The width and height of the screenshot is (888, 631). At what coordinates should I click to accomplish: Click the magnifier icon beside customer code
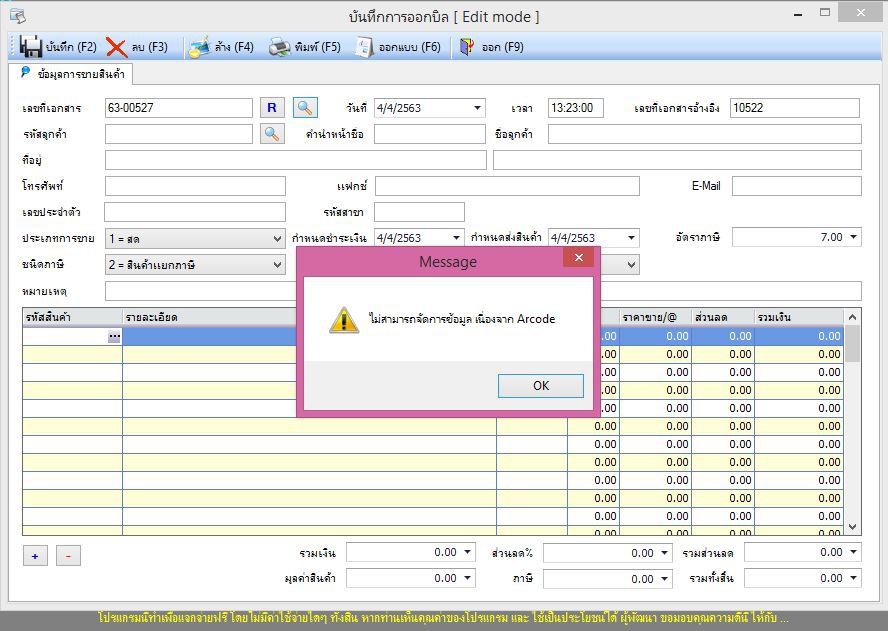point(271,134)
